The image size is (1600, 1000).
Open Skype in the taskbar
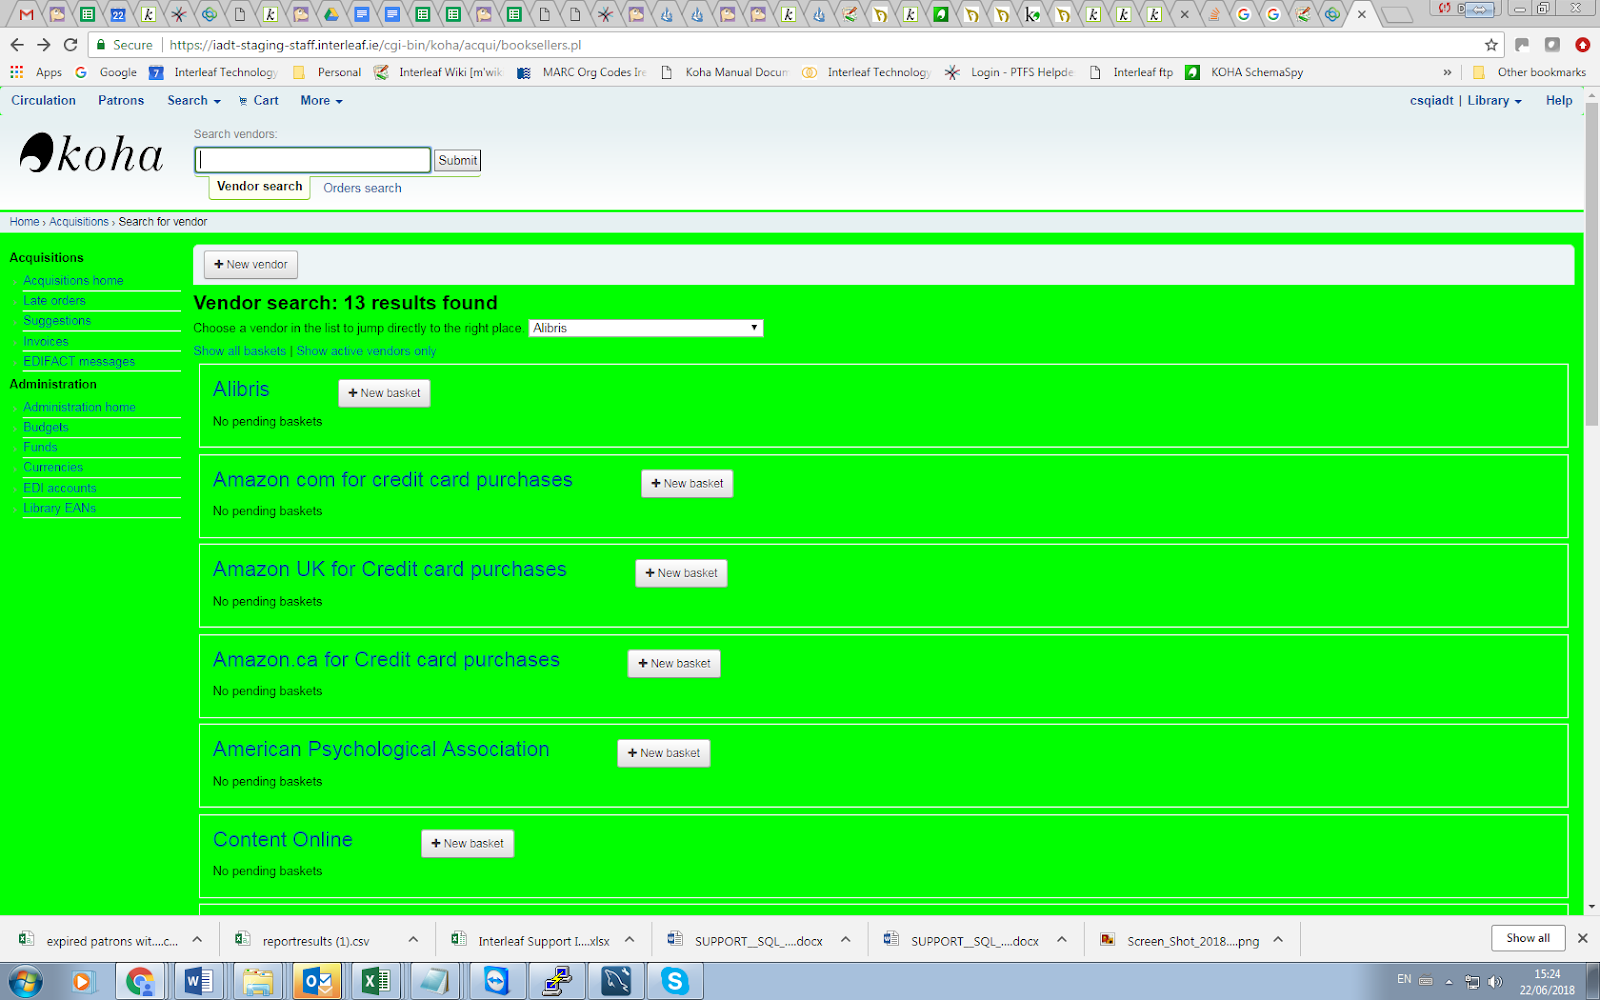coord(675,982)
